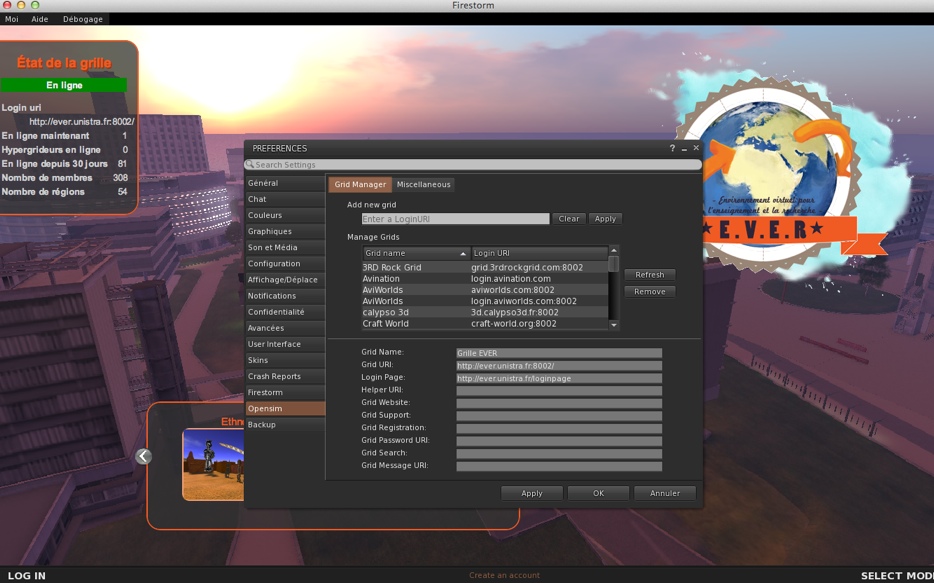Select the Graphiques preferences section
The width and height of the screenshot is (934, 583).
pos(285,232)
